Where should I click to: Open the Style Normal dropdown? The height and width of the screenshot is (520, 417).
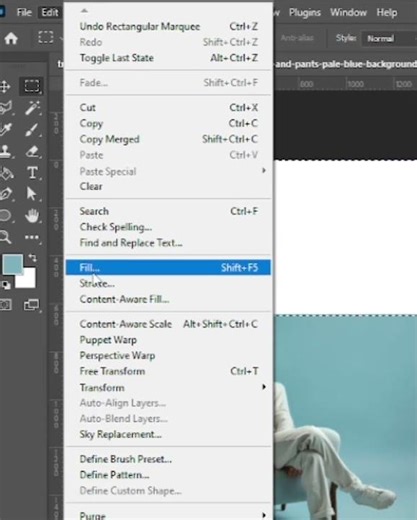click(389, 39)
